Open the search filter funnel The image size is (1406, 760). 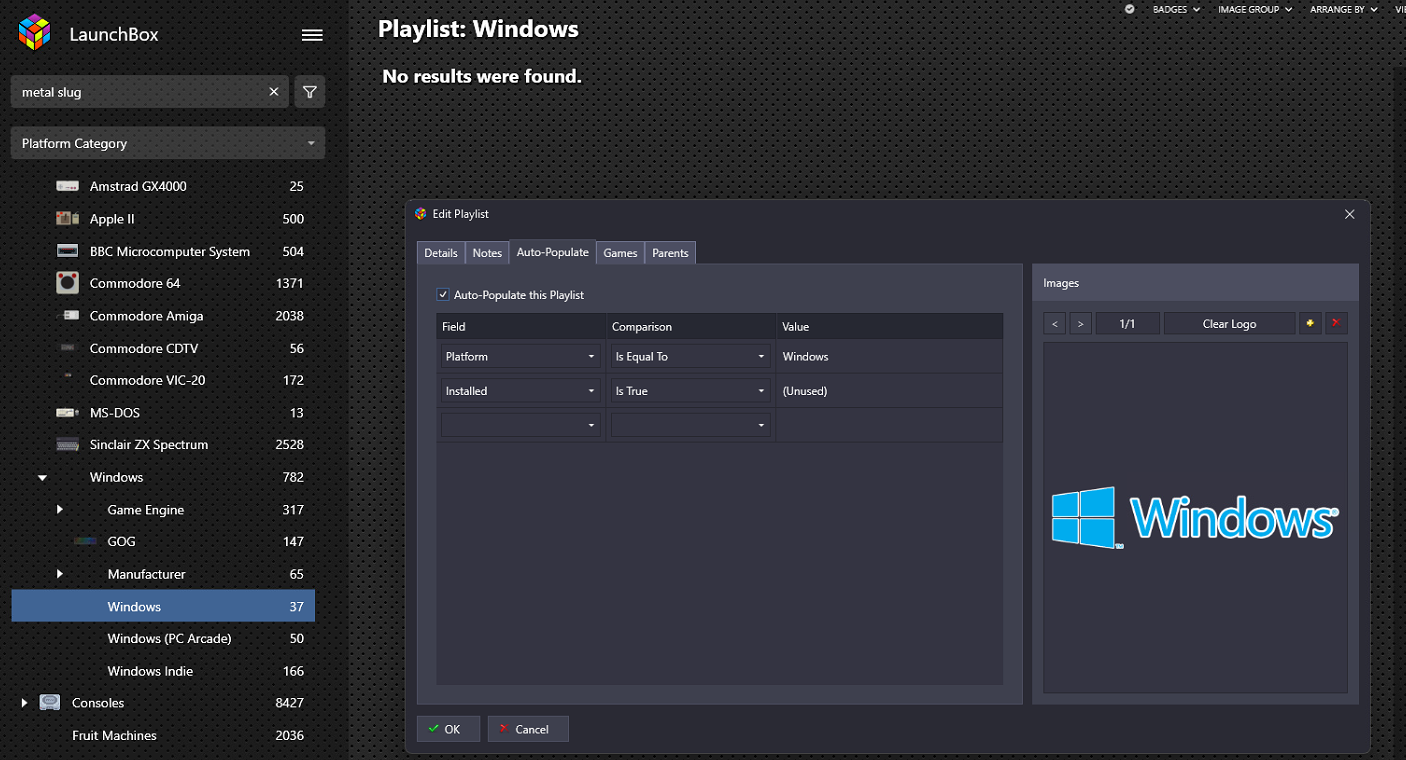click(310, 92)
